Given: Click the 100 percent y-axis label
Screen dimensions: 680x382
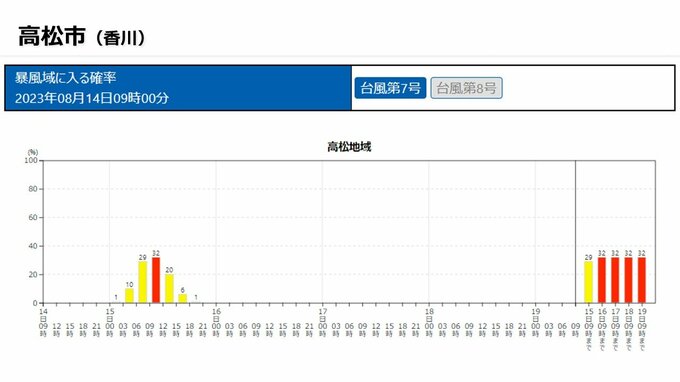Looking at the screenshot, I should [31, 160].
